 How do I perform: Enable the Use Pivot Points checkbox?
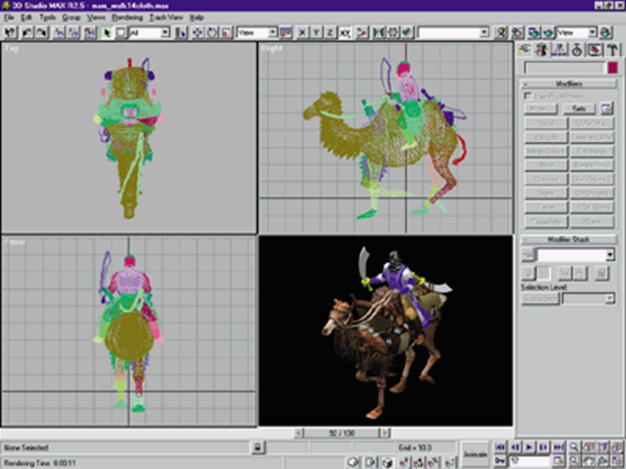(x=528, y=97)
